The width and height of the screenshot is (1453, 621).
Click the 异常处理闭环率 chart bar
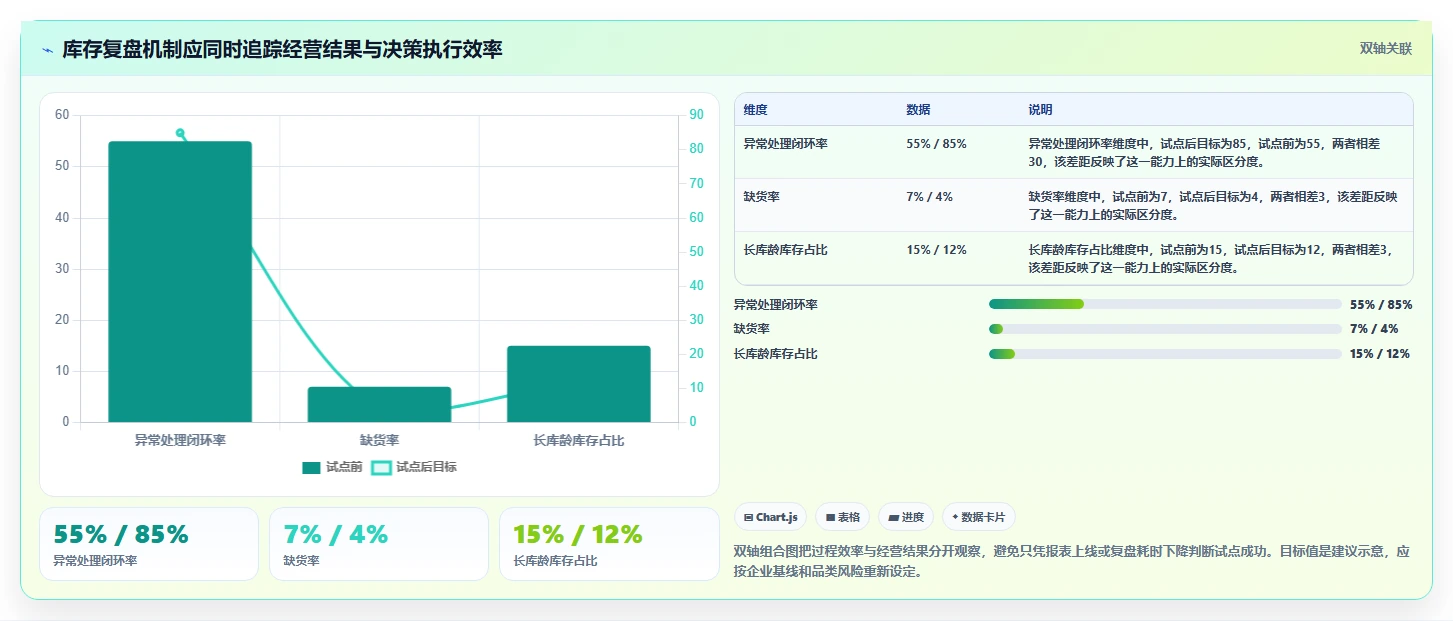pyautogui.click(x=180, y=282)
